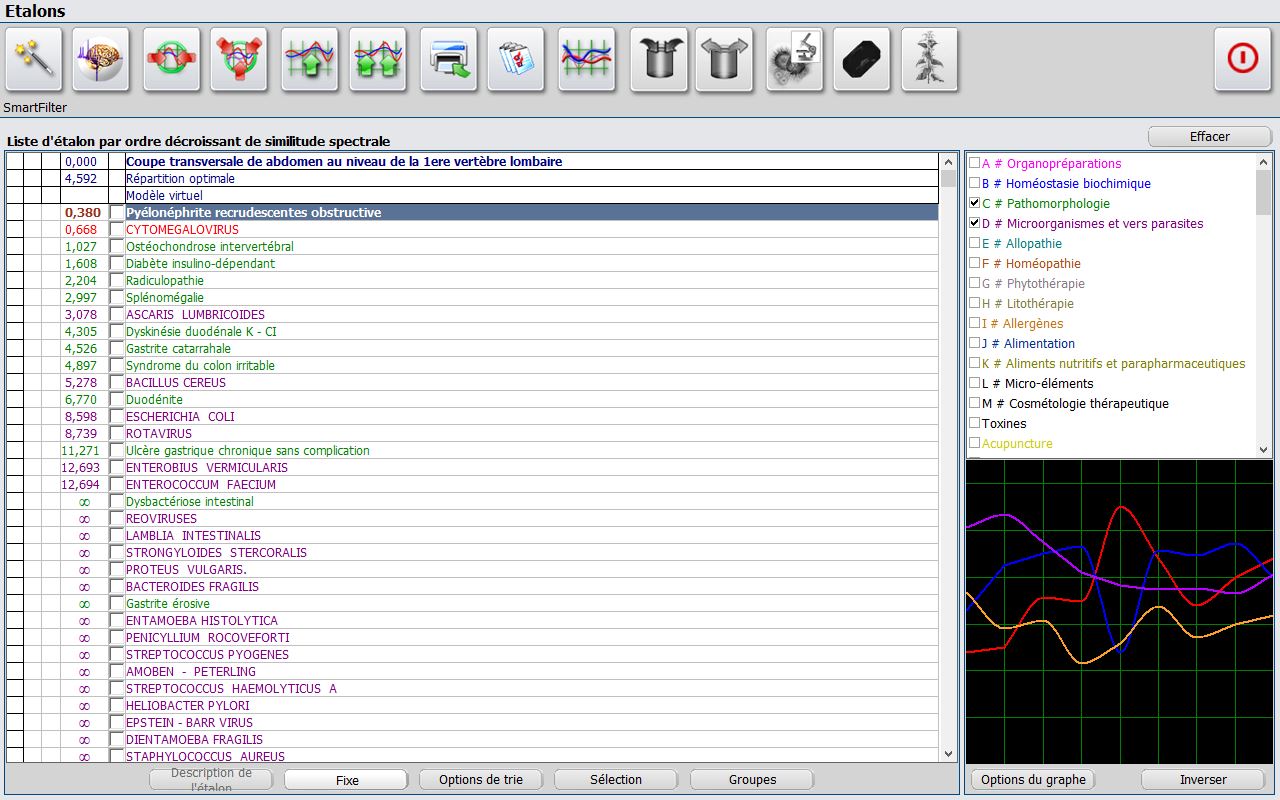The height and width of the screenshot is (800, 1280).
Task: Enable the A # Organopréparations checkbox
Action: 975,163
